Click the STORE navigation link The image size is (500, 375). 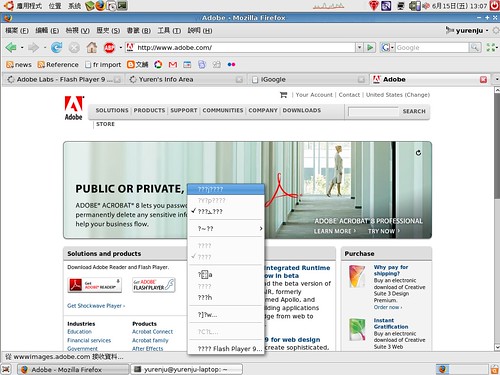tap(105, 124)
